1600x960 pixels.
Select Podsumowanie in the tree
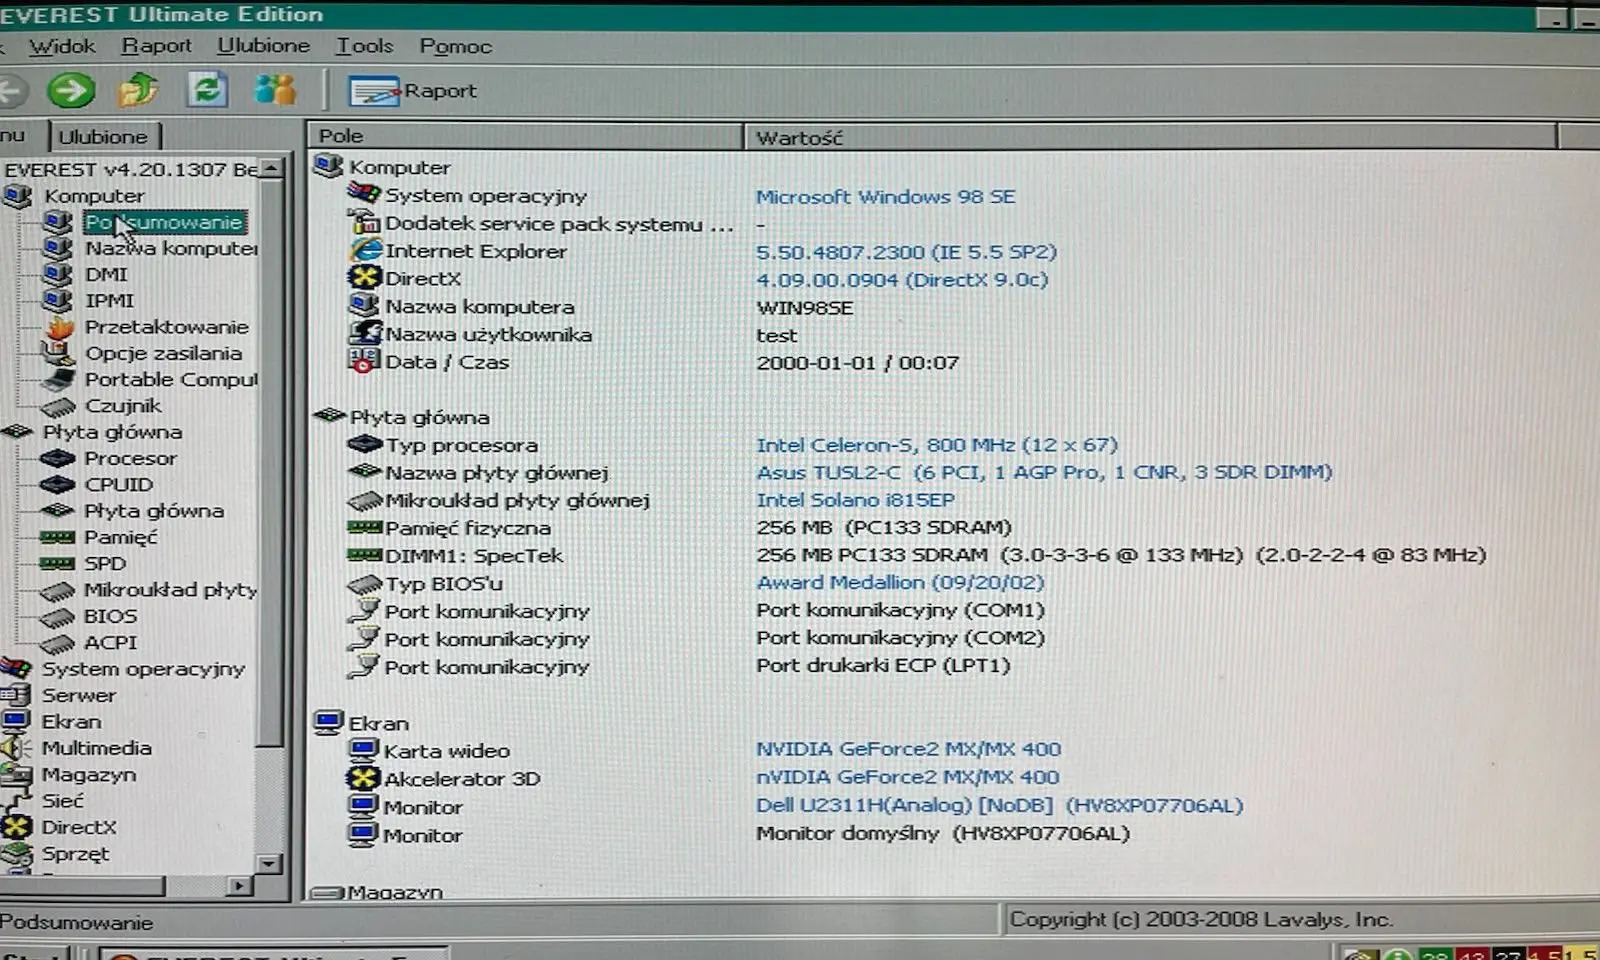pos(165,222)
